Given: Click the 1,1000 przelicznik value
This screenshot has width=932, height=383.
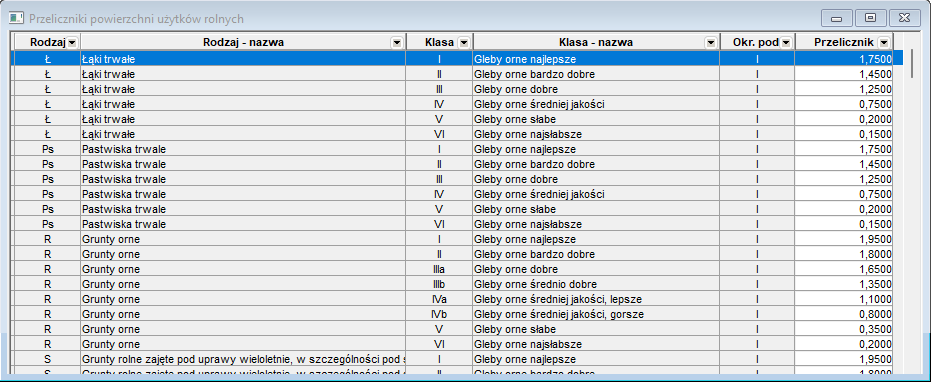Looking at the screenshot, I should tap(843, 299).
